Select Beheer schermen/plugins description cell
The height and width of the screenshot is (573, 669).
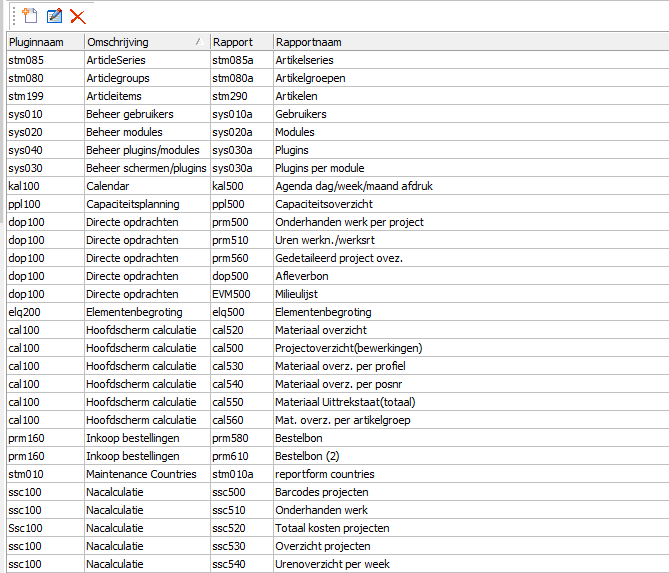coord(147,168)
